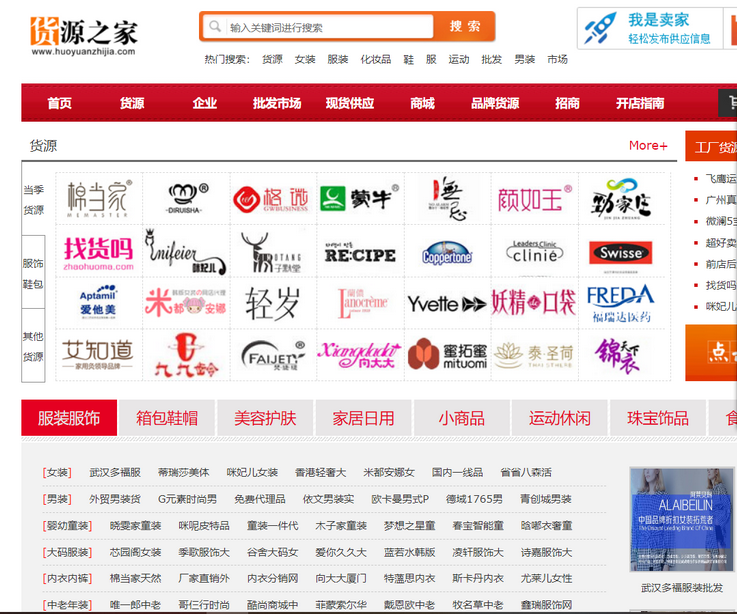Open the 蜜拓蜜 mituomi brand logo
The image size is (737, 614).
[447, 355]
